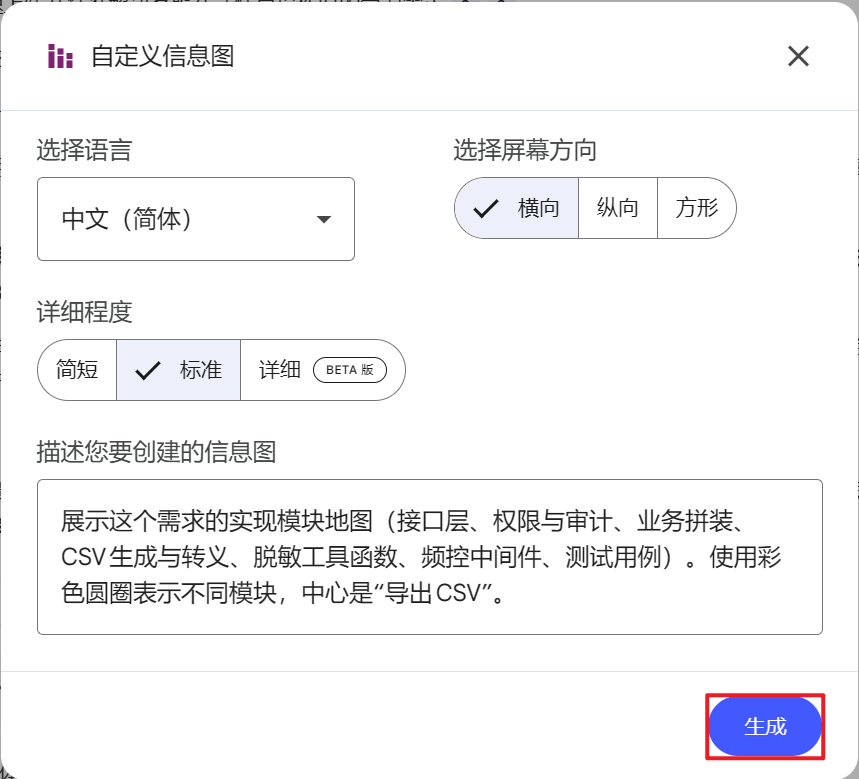Click the 选择屏幕方向 label

point(525,150)
